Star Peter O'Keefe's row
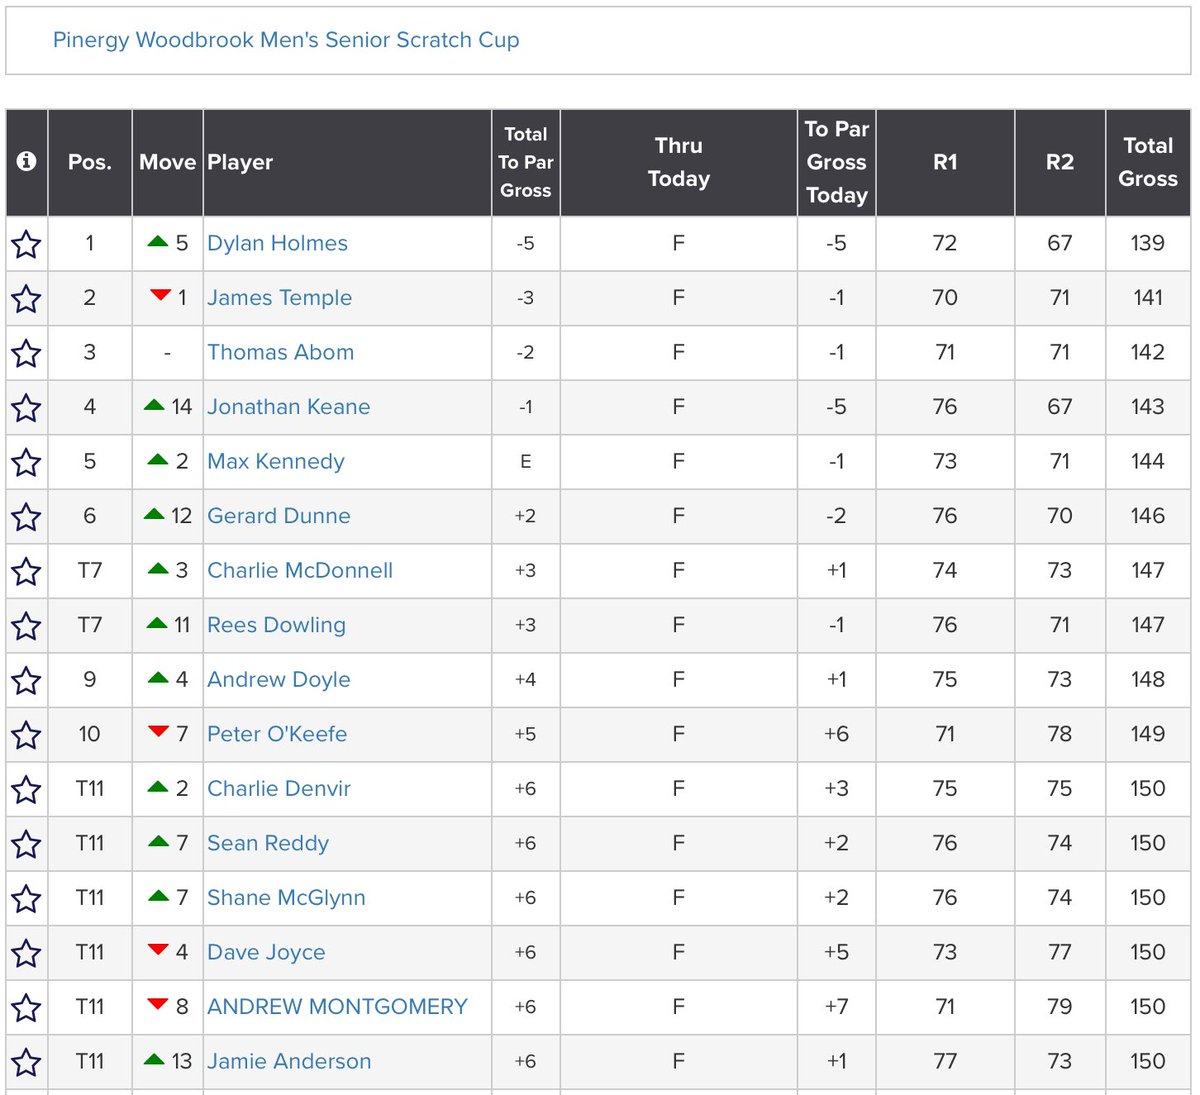Screen dimensions: 1200x1095 pos(26,735)
